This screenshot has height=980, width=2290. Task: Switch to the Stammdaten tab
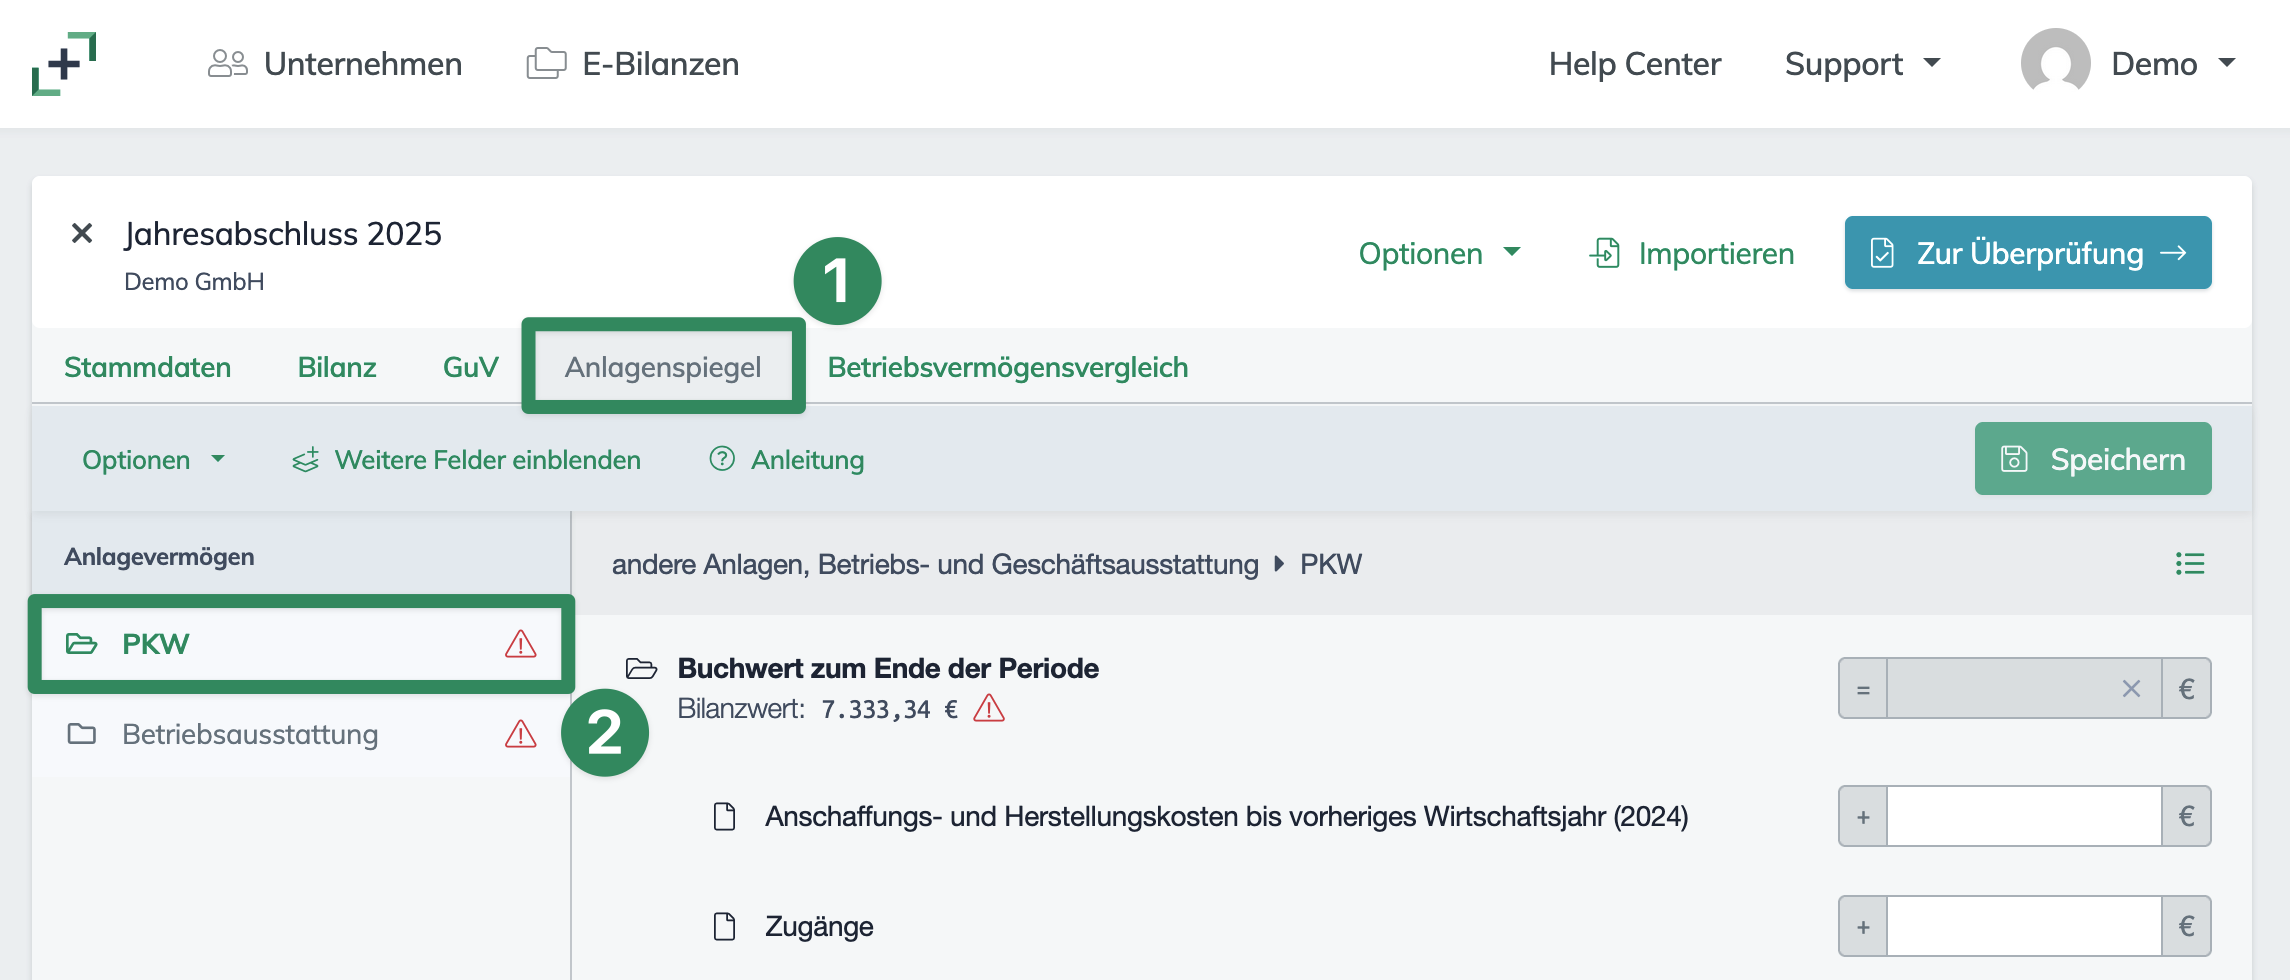(x=147, y=367)
